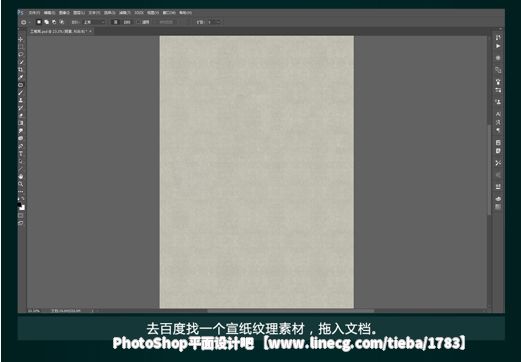Image resolution: width=521 pixels, height=362 pixels.
Task: Open the Clone Source panel icon
Action: pos(498,102)
